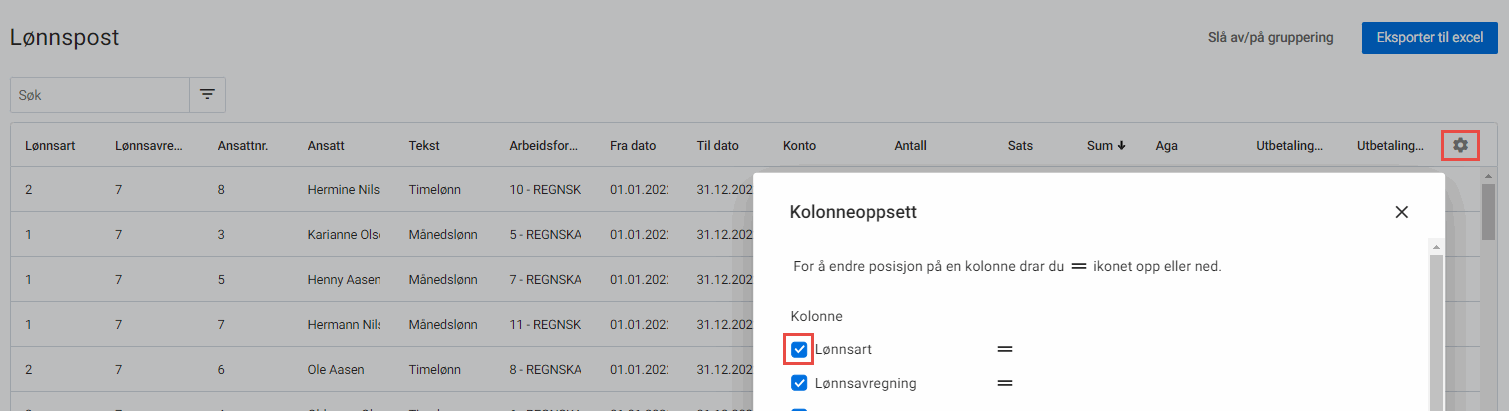Click the drag handle for Lønnsart

coord(1005,349)
